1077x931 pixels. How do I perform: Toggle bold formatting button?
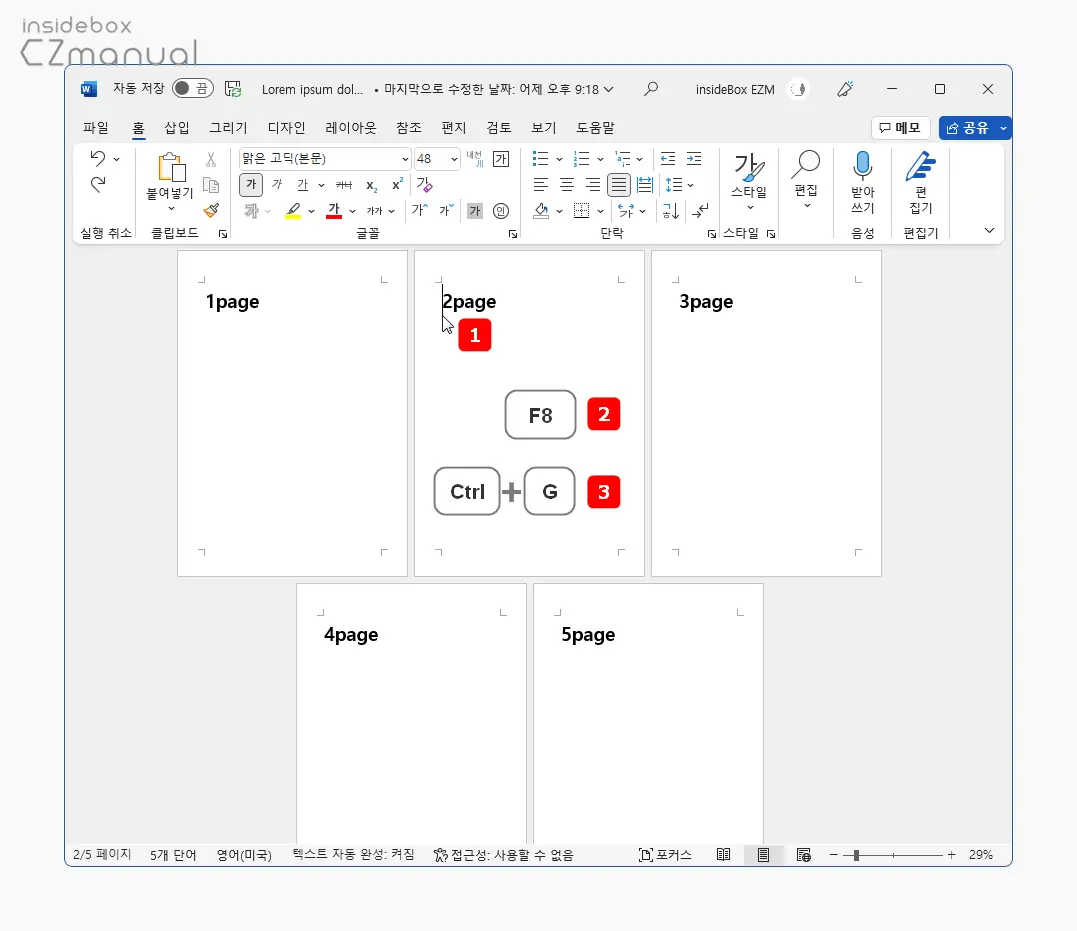coord(251,185)
